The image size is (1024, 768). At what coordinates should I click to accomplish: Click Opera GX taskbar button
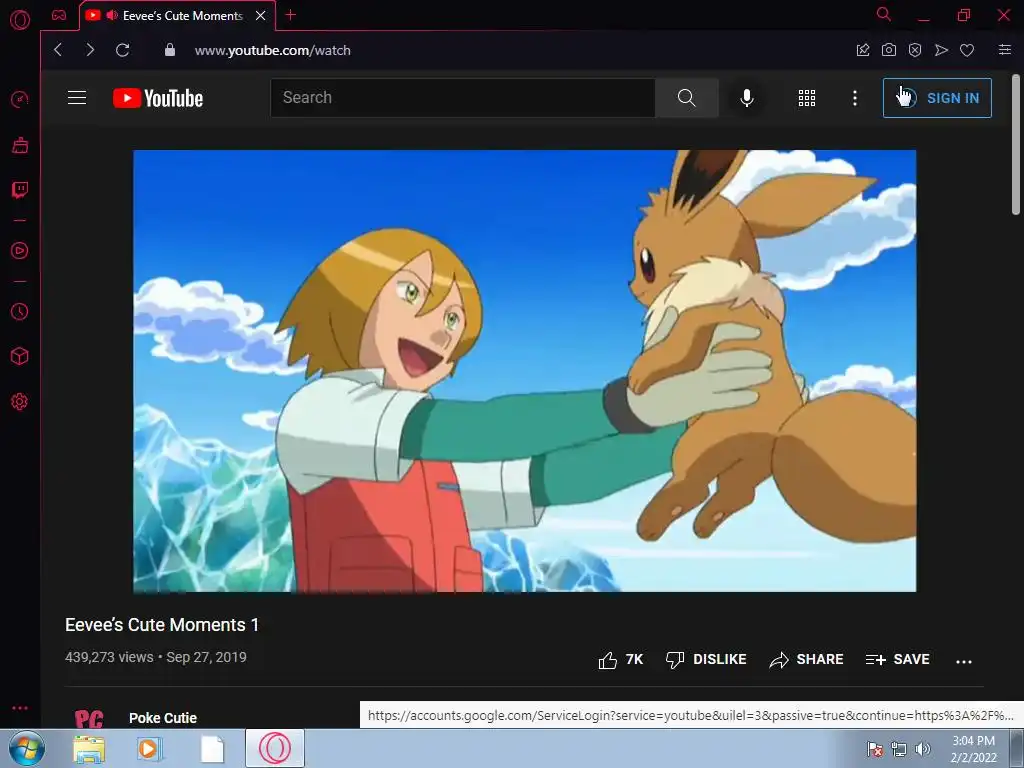[x=275, y=748]
